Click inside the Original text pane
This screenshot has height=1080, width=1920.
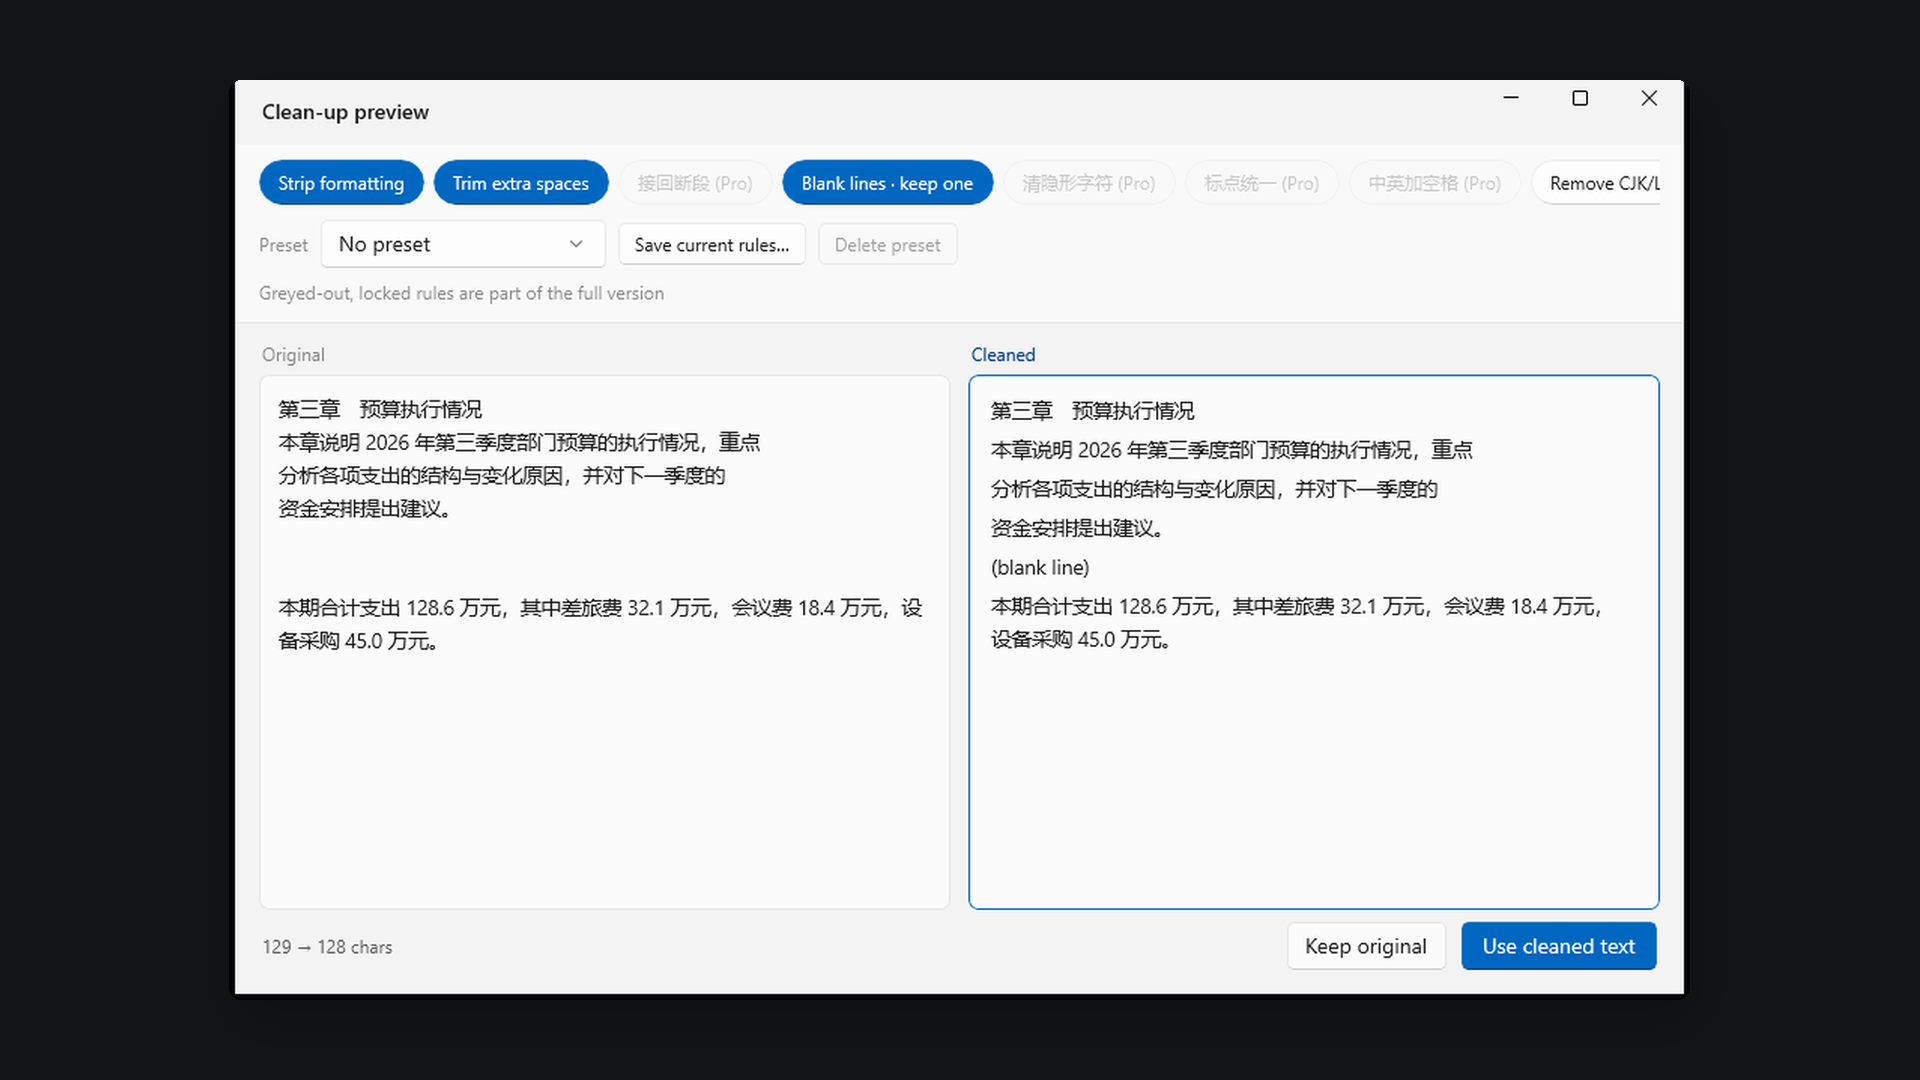pyautogui.click(x=604, y=642)
